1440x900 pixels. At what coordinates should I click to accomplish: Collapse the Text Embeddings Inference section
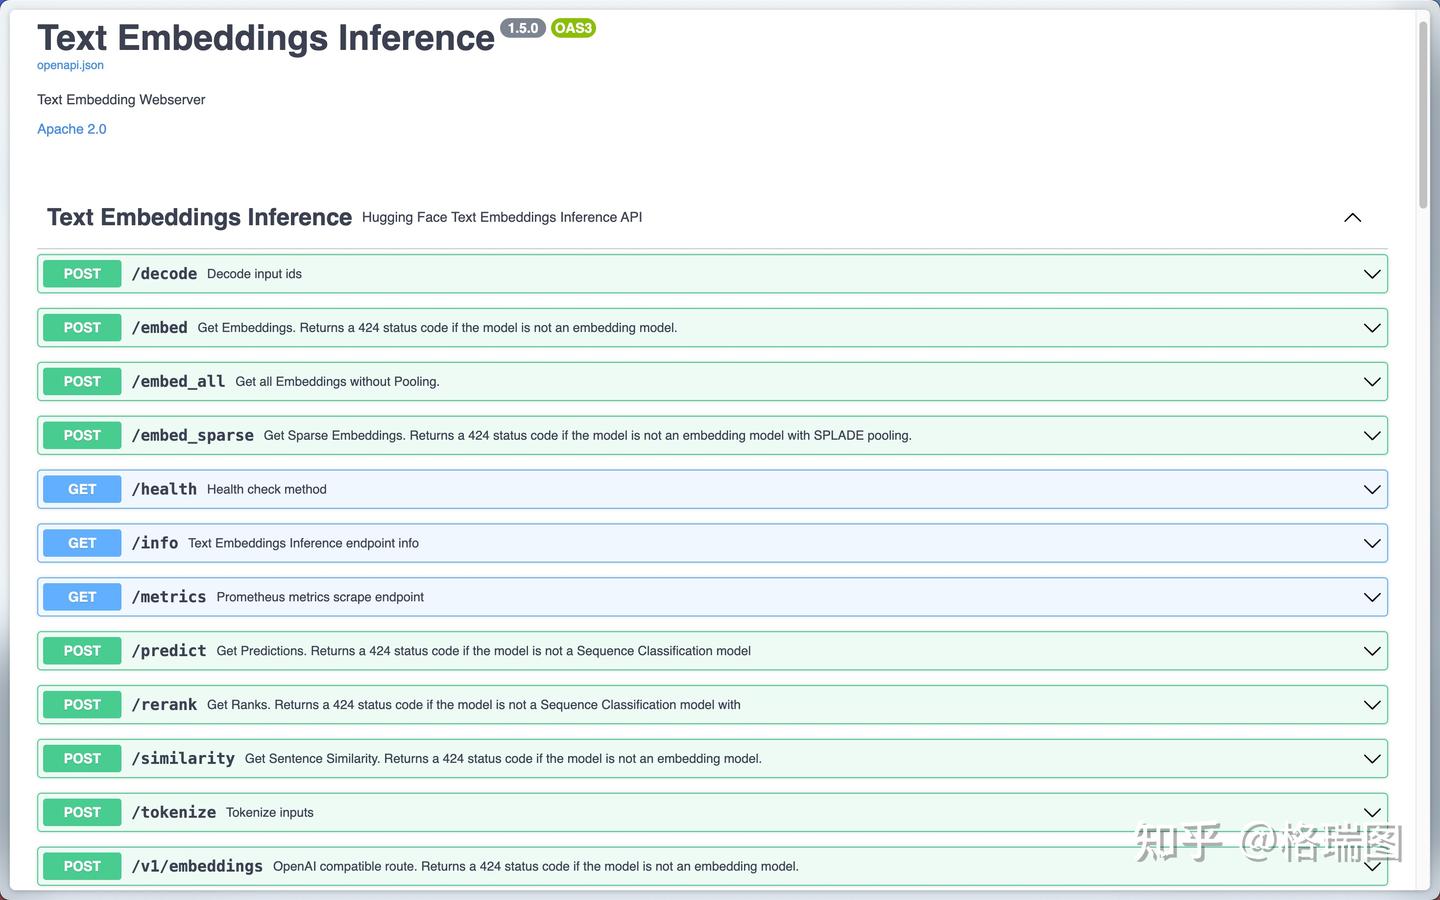tap(1352, 218)
